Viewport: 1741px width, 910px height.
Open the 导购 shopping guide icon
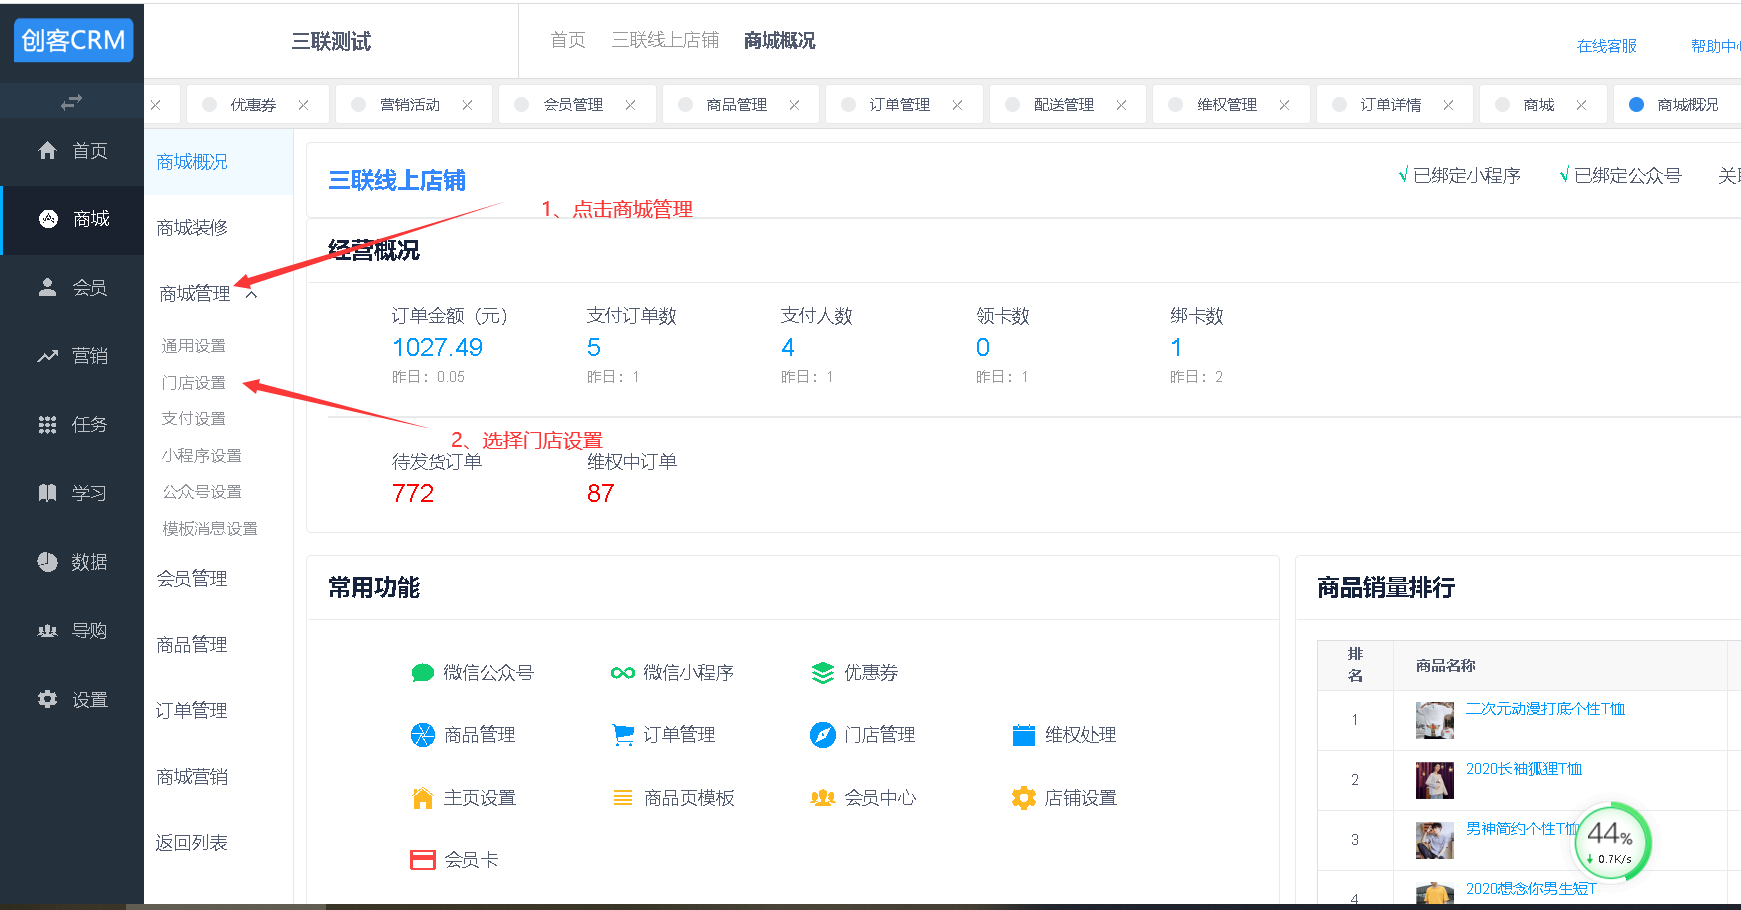47,631
